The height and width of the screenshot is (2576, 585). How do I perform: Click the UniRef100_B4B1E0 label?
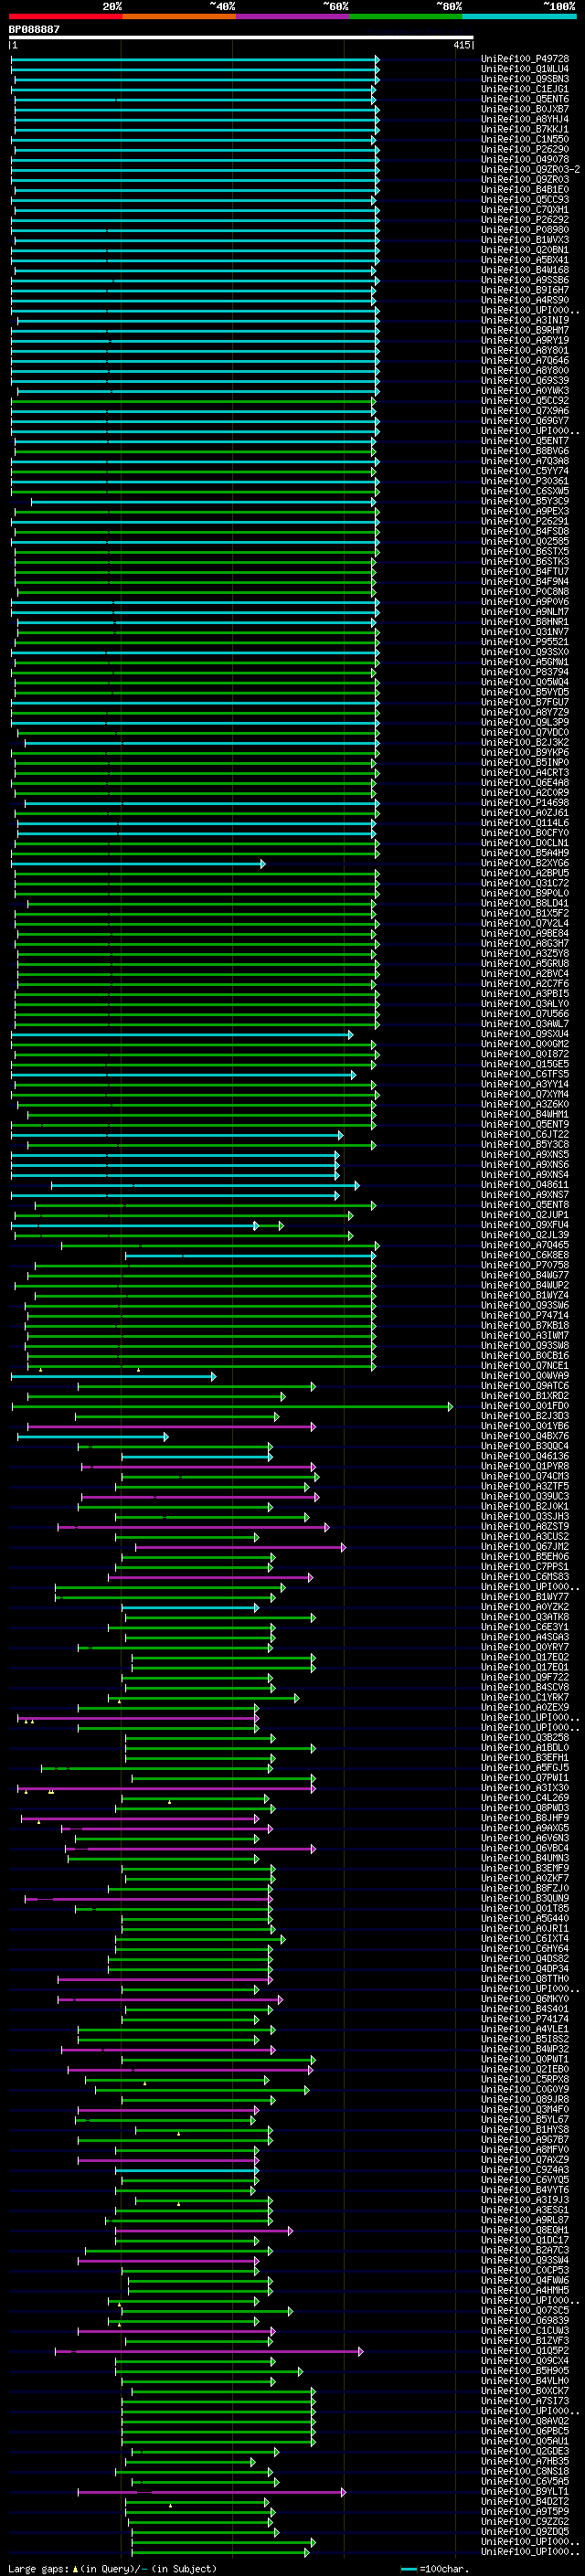(525, 190)
